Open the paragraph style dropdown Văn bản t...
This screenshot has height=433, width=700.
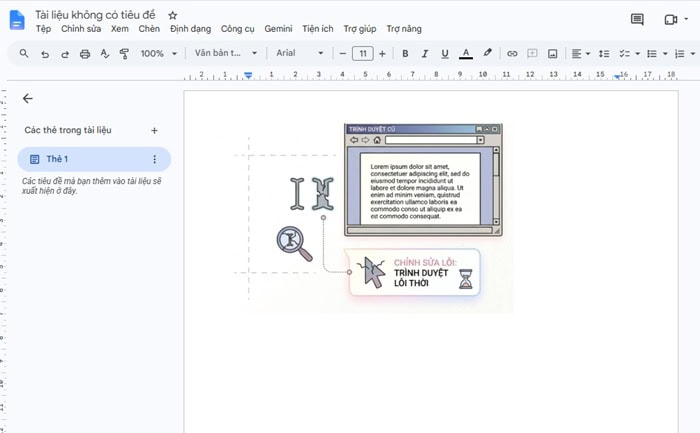[x=226, y=53]
